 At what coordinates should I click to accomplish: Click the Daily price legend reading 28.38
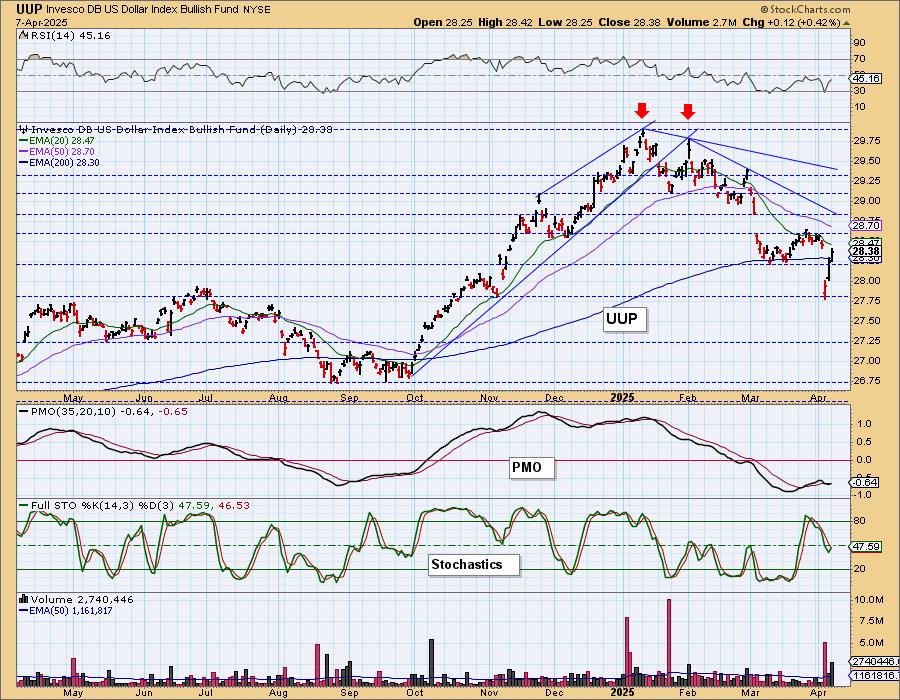point(181,130)
